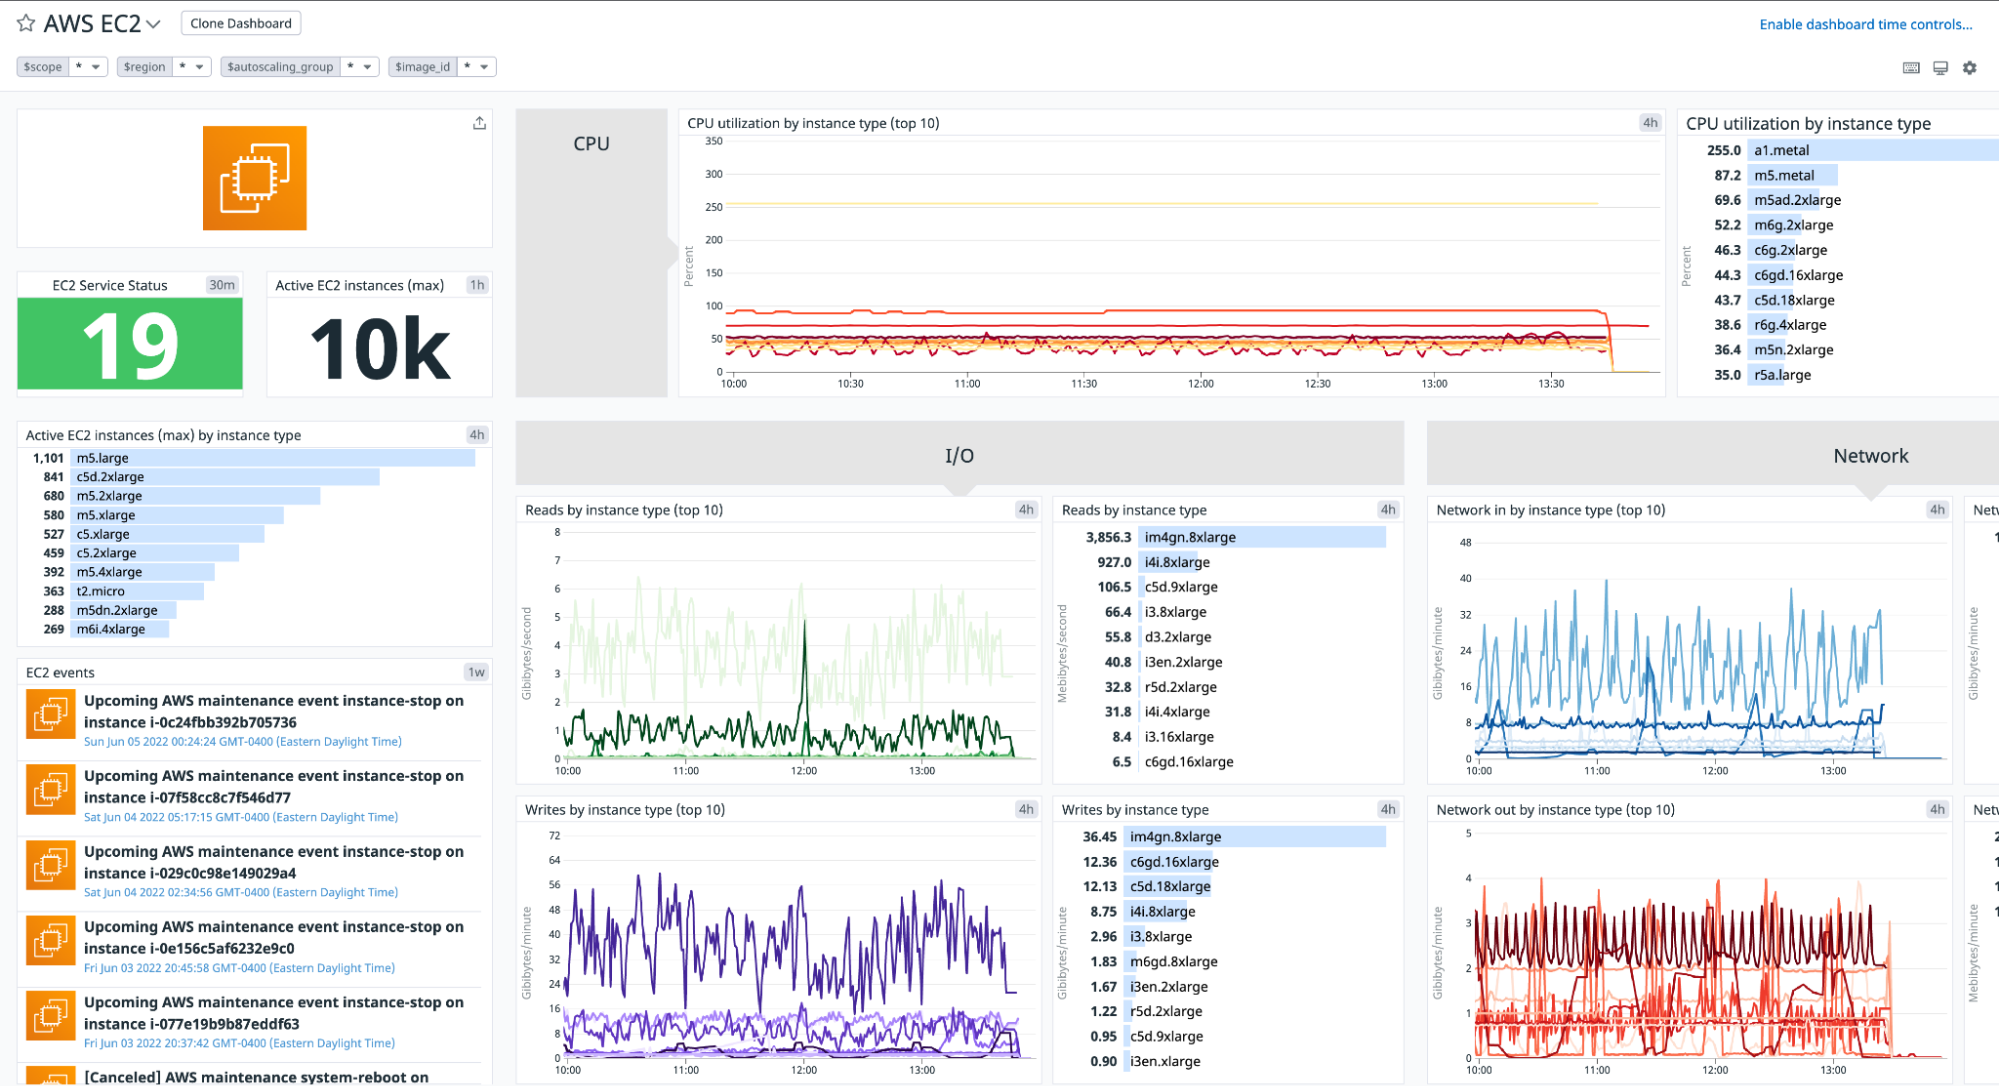Toggle the favorite star next to AWS EC2
This screenshot has width=1999, height=1087.
click(24, 23)
